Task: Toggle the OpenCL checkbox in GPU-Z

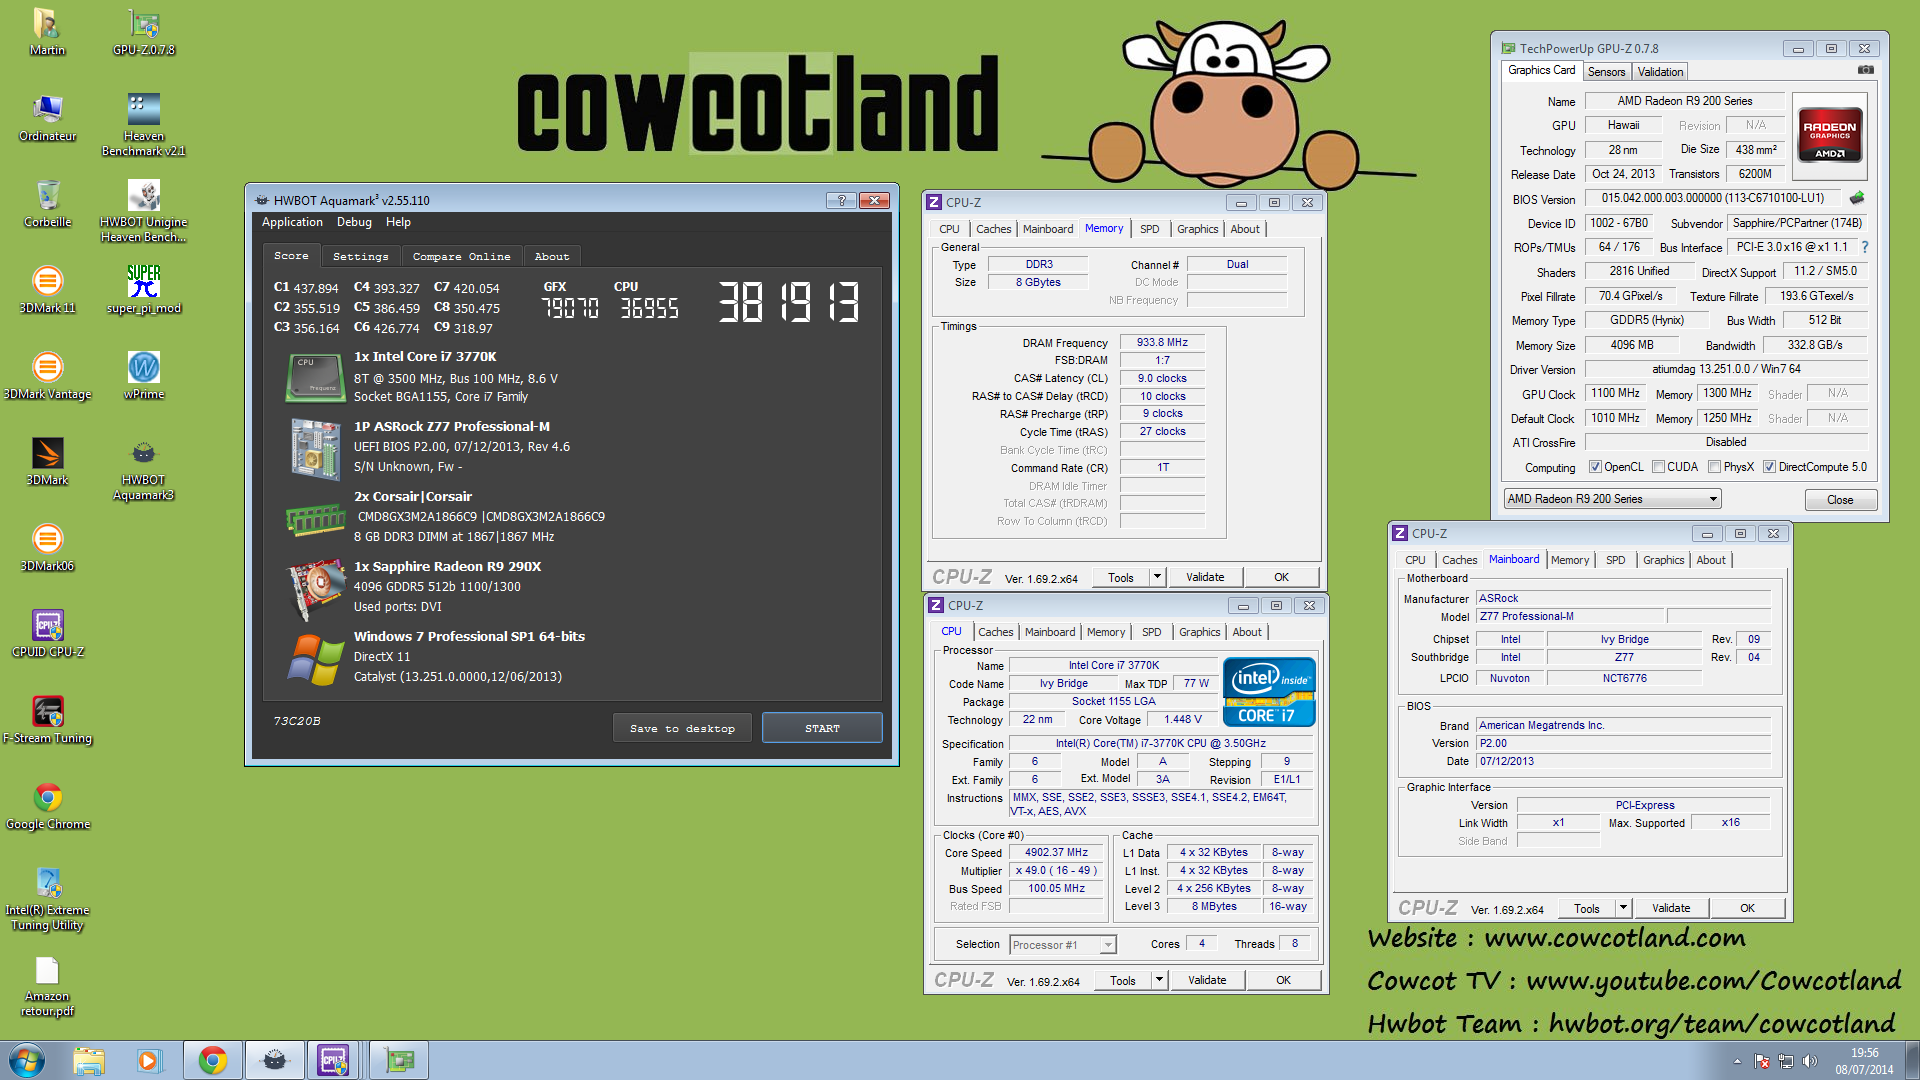Action: pos(1596,467)
